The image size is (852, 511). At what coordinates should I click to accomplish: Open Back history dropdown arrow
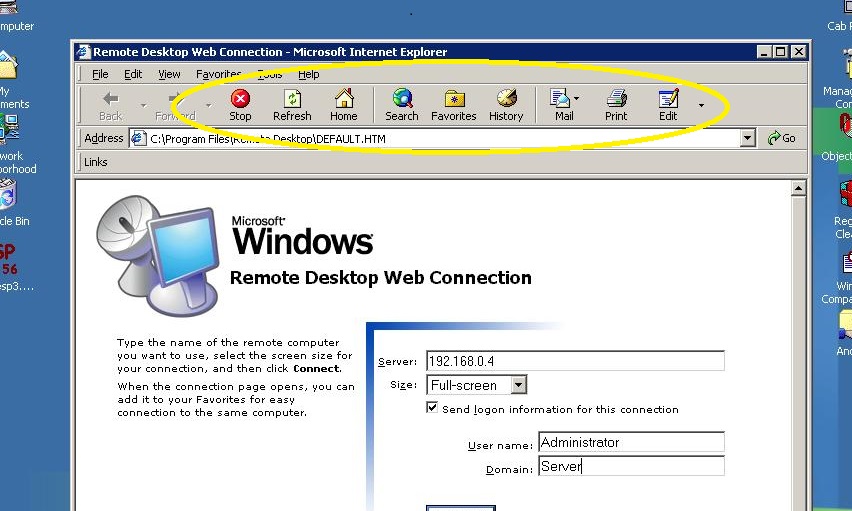[x=143, y=105]
